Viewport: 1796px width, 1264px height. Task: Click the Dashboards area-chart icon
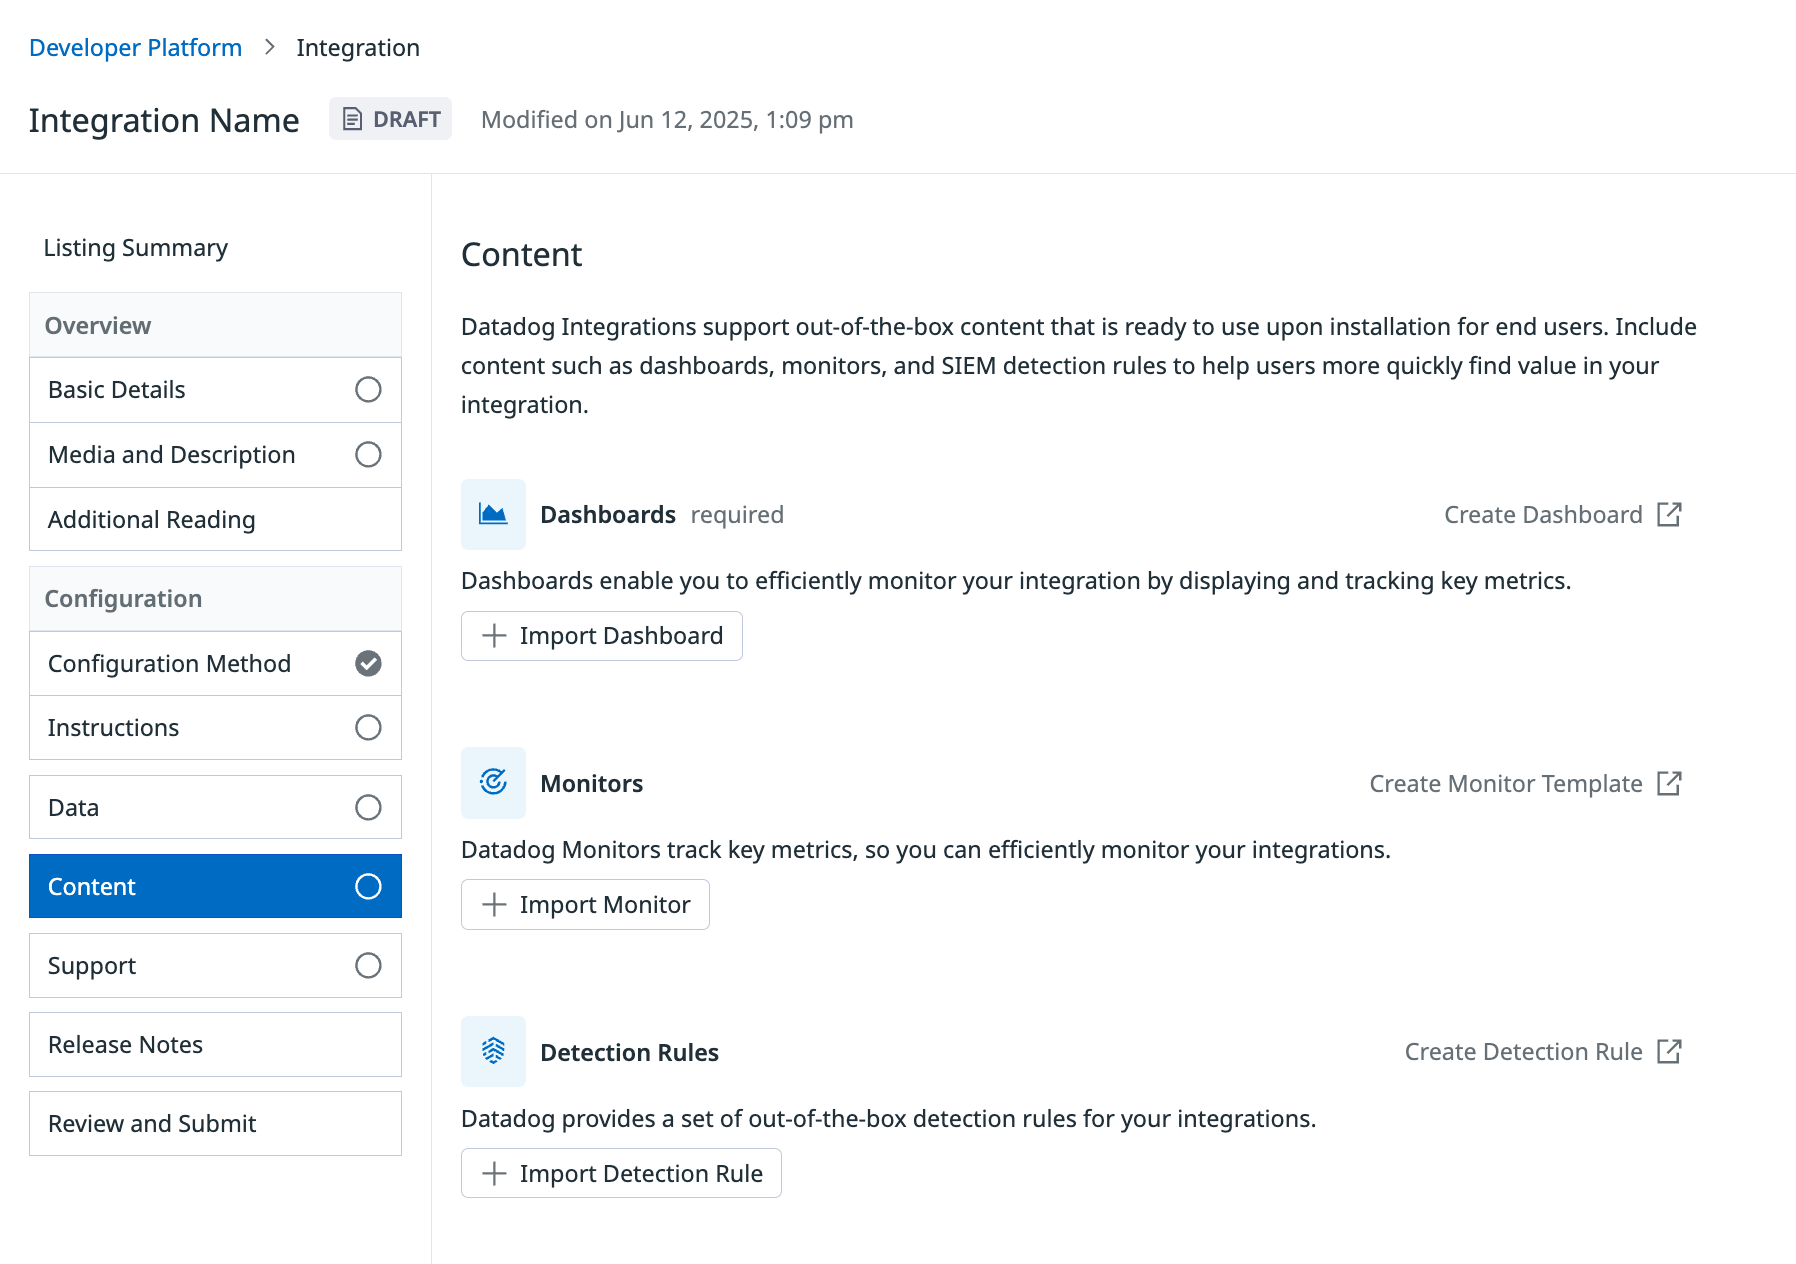pos(493,514)
